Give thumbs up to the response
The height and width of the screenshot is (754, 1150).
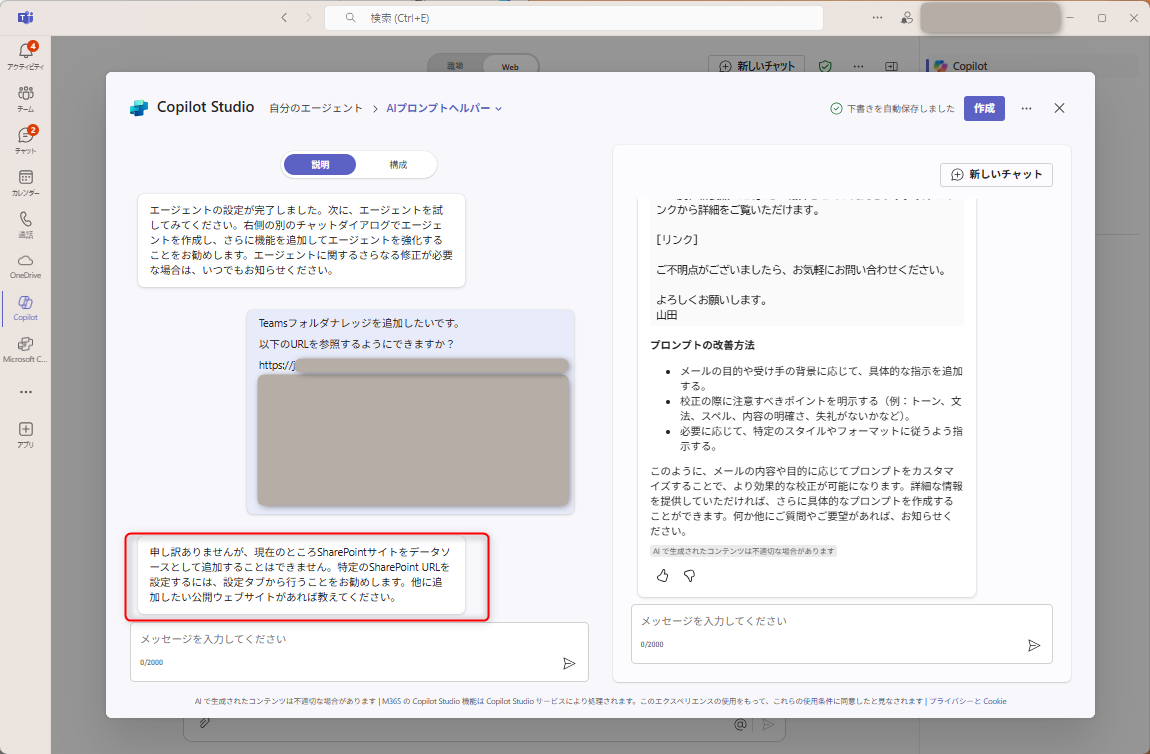[x=662, y=576]
